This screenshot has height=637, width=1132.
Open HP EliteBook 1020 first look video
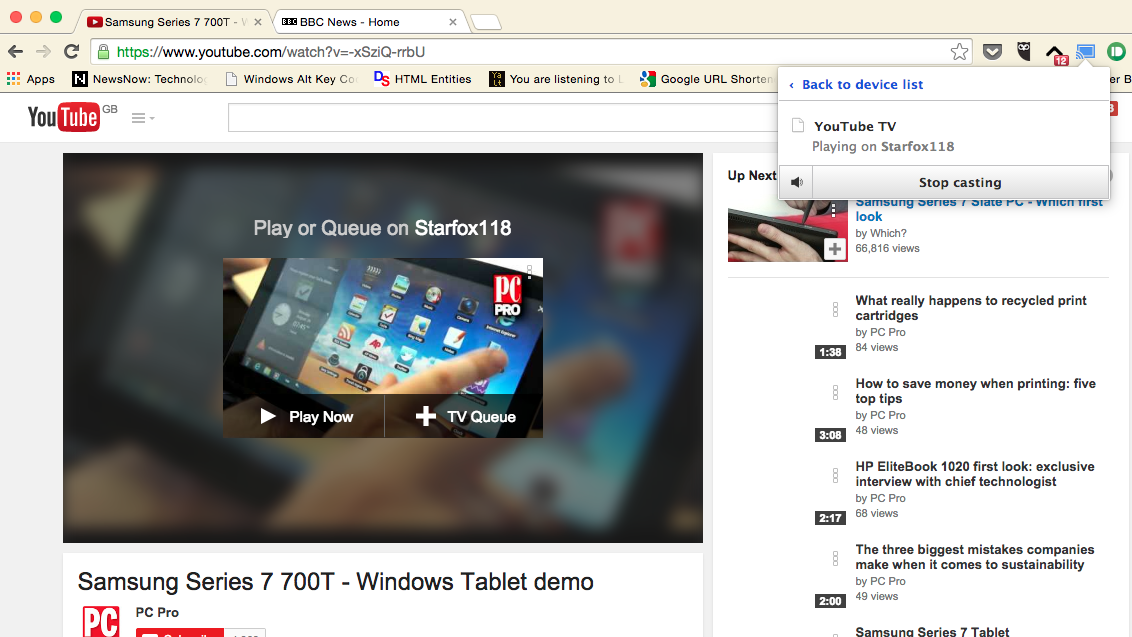coord(975,474)
